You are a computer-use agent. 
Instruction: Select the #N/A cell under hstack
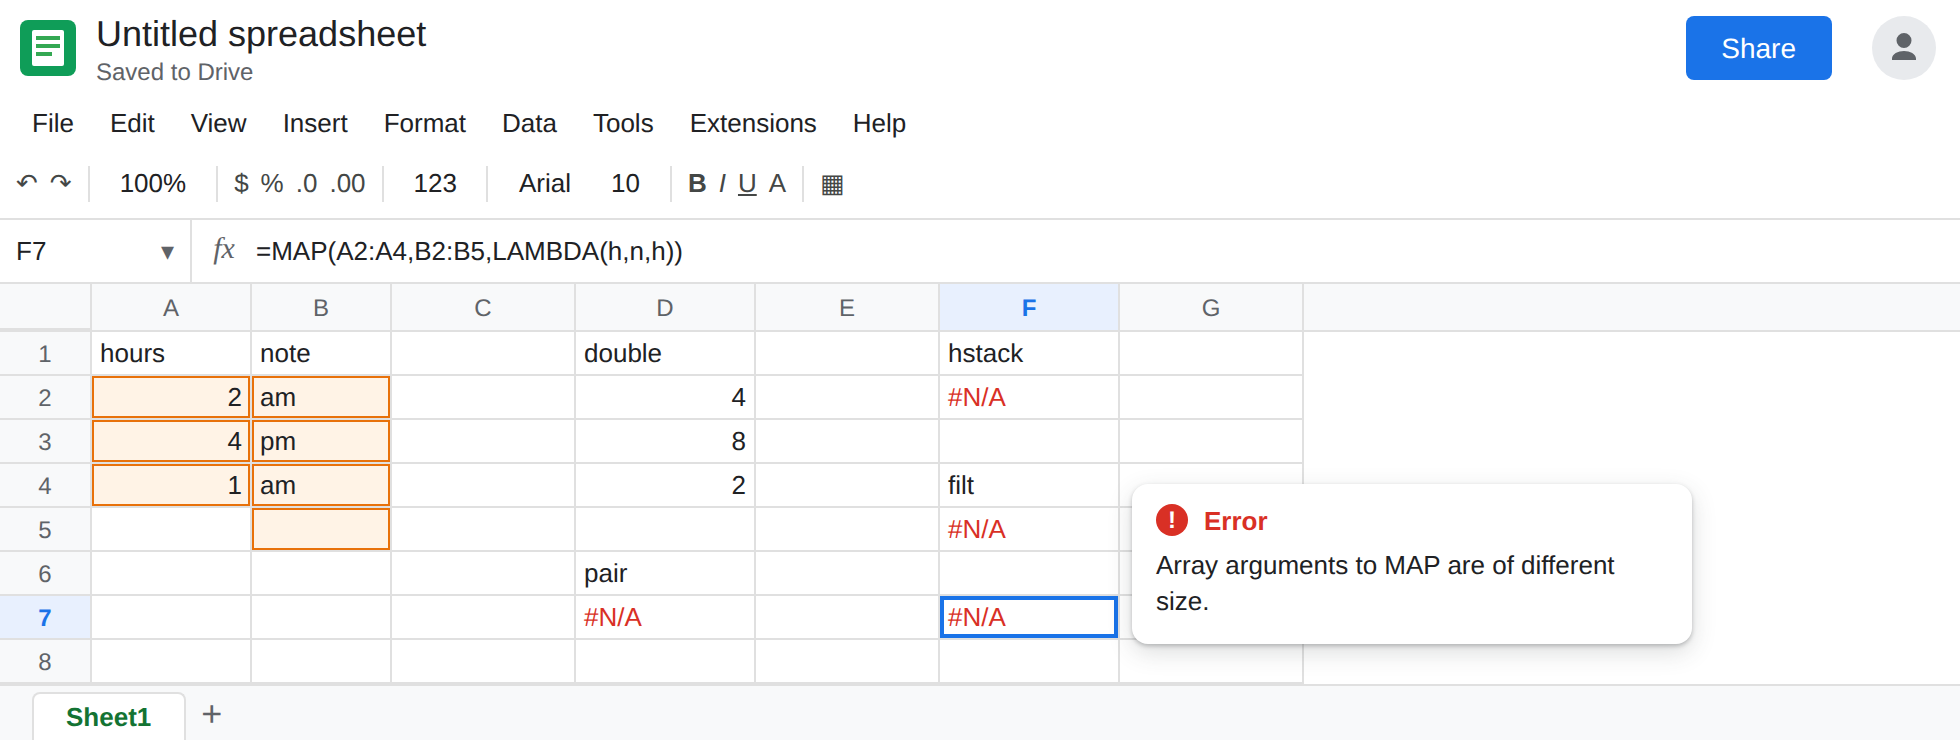[x=1029, y=398]
